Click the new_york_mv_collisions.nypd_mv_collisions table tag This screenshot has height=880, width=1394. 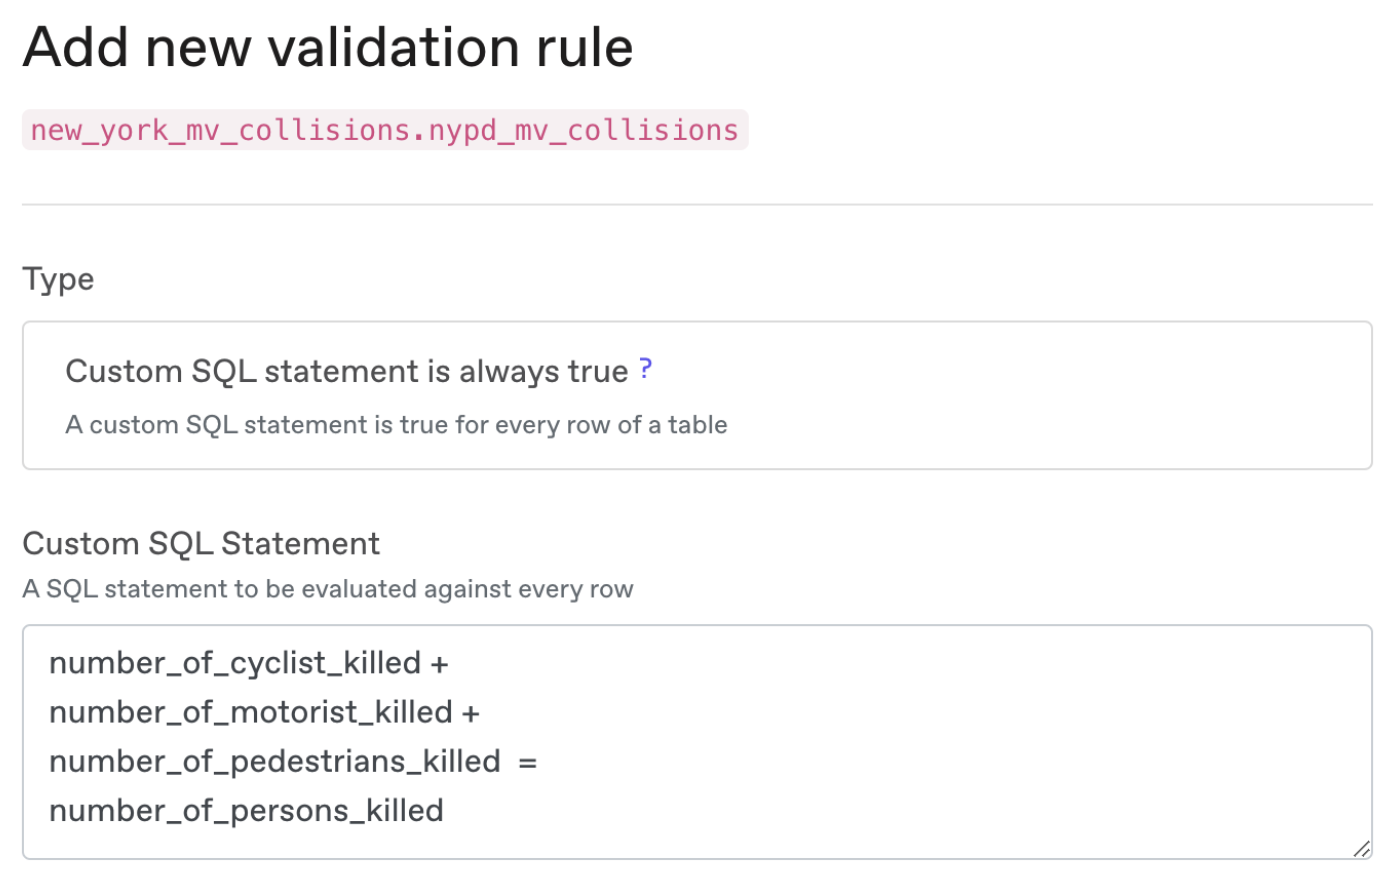(x=385, y=130)
